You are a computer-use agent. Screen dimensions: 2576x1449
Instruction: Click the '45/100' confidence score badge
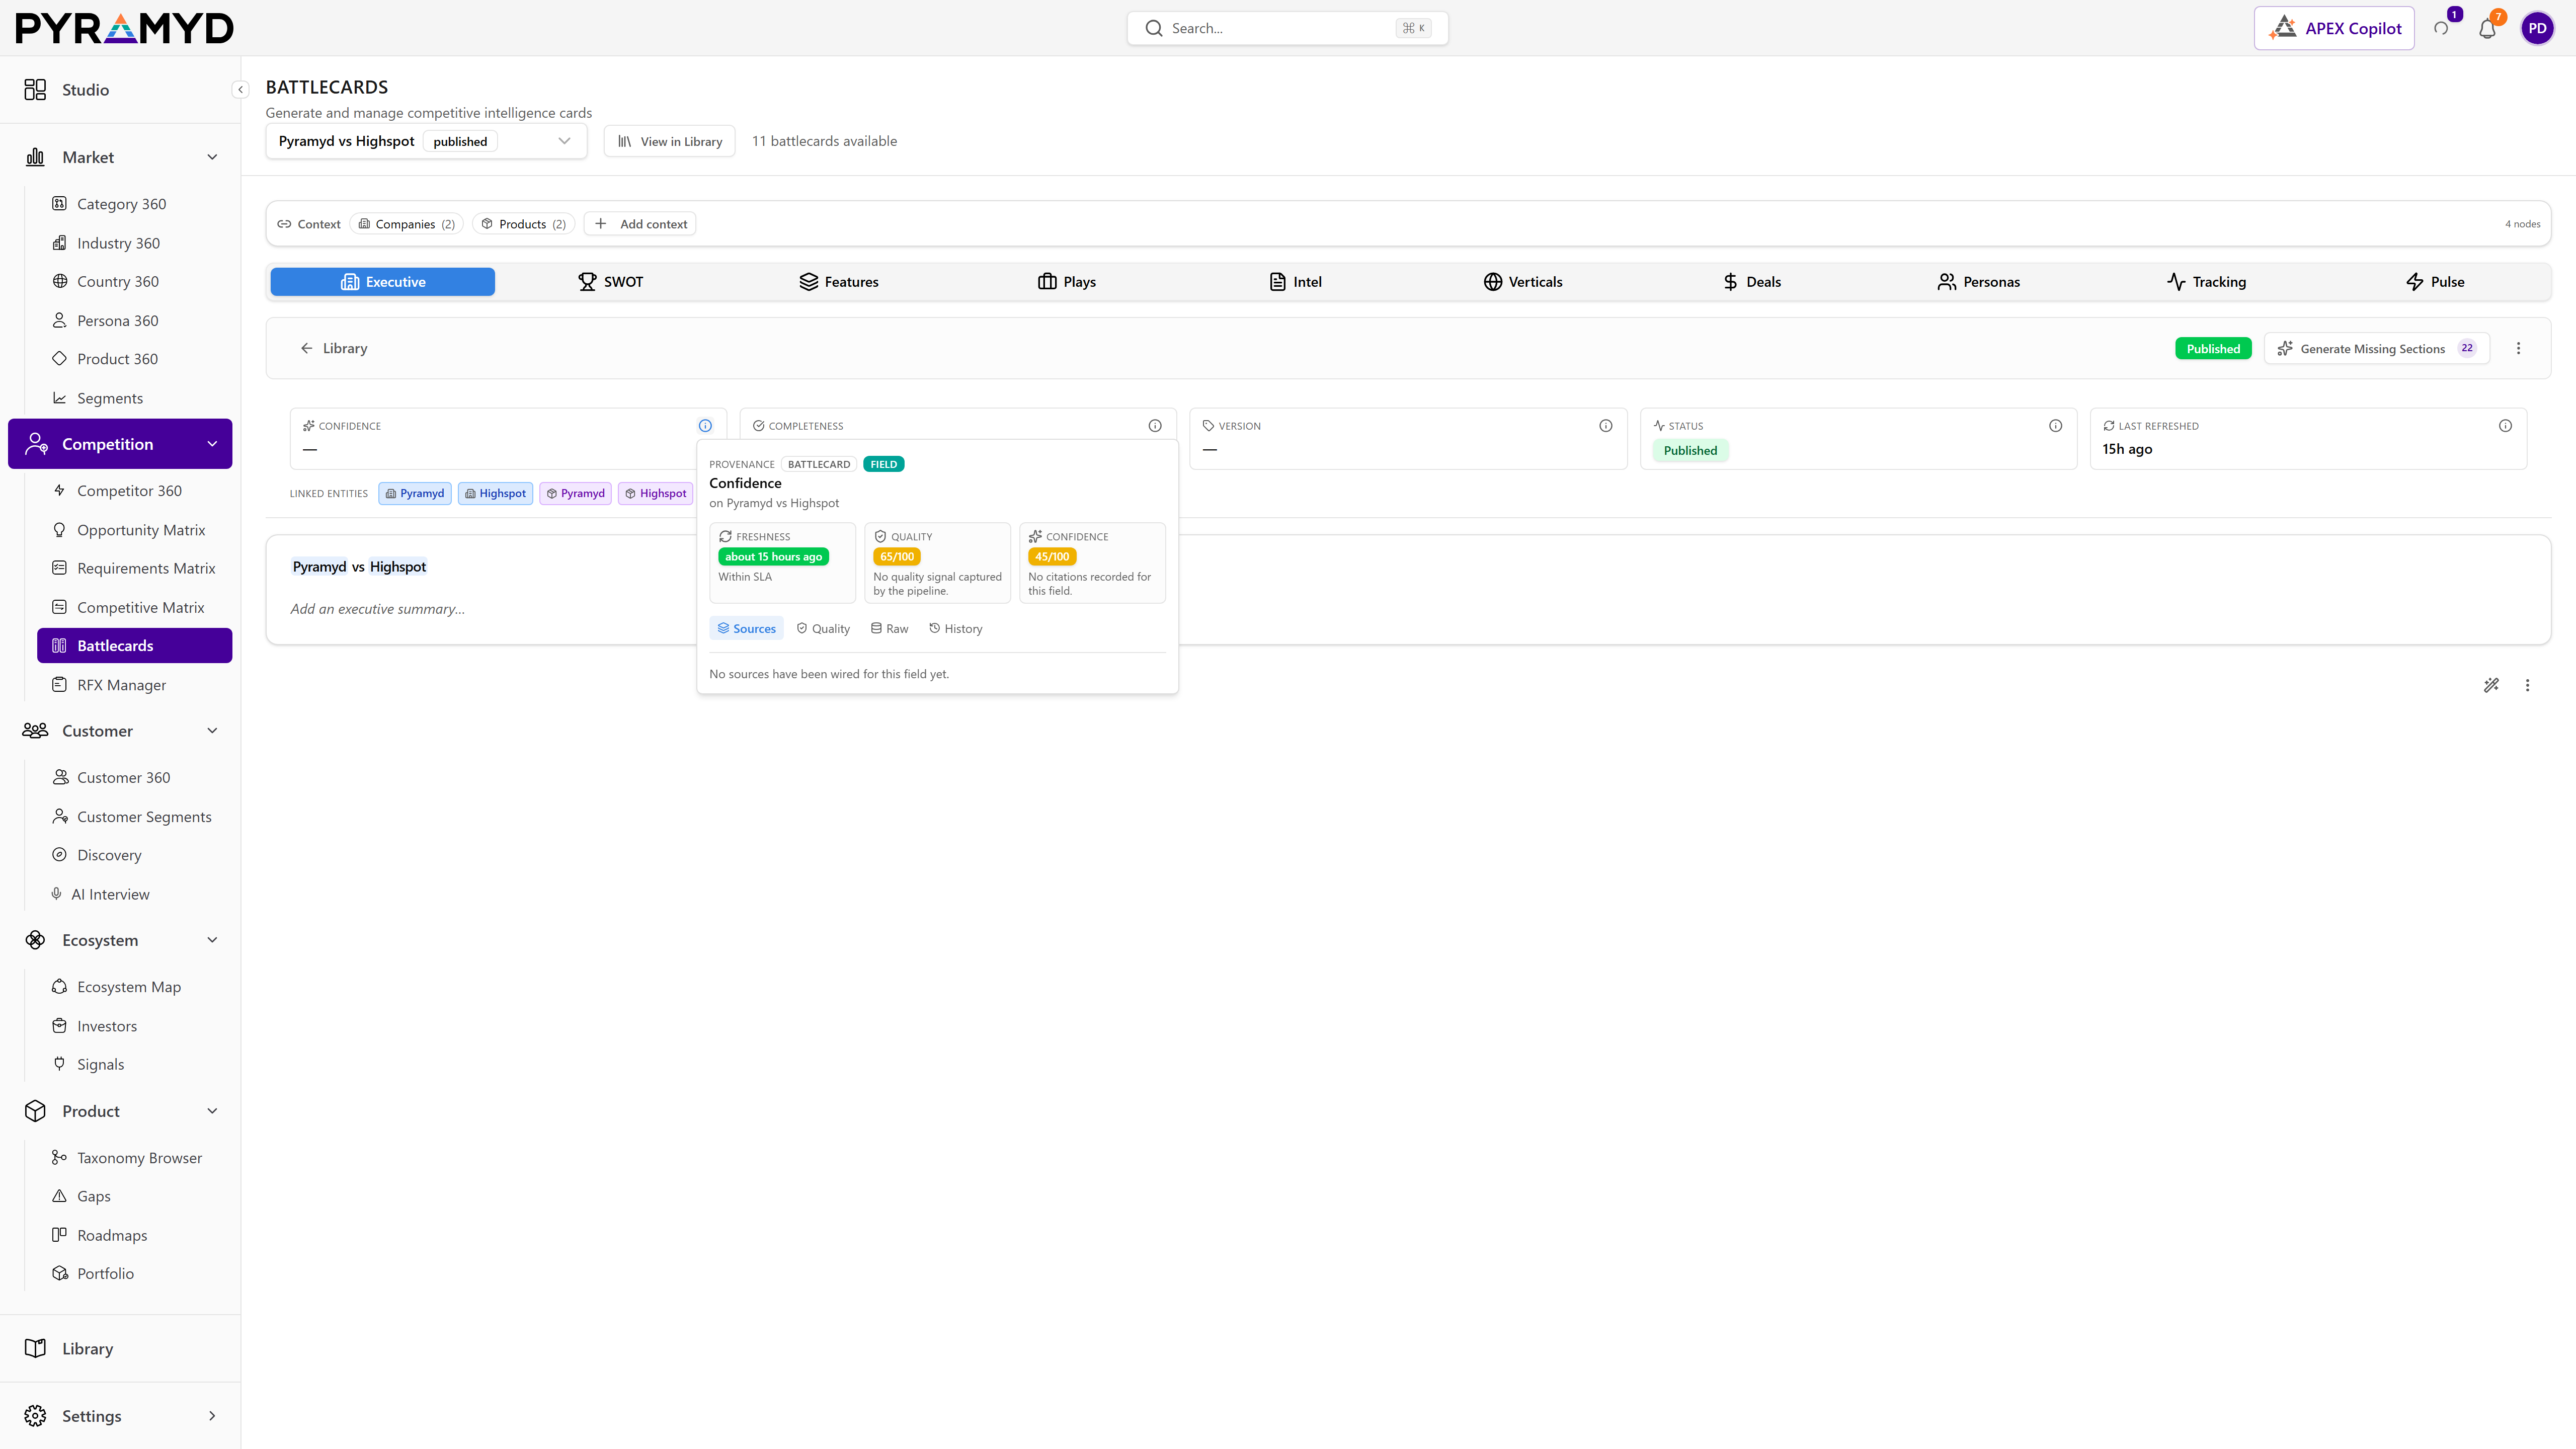click(1052, 557)
